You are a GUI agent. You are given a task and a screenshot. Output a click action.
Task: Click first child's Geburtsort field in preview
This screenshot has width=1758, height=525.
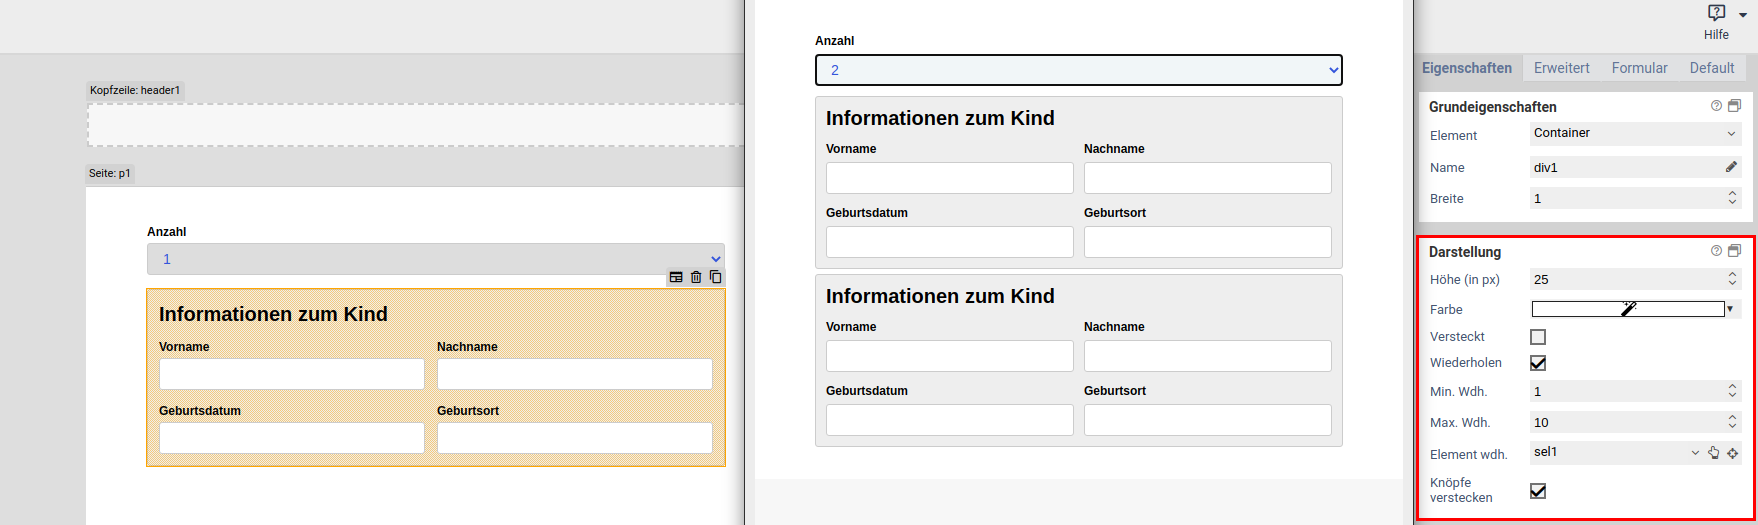pyautogui.click(x=1208, y=242)
